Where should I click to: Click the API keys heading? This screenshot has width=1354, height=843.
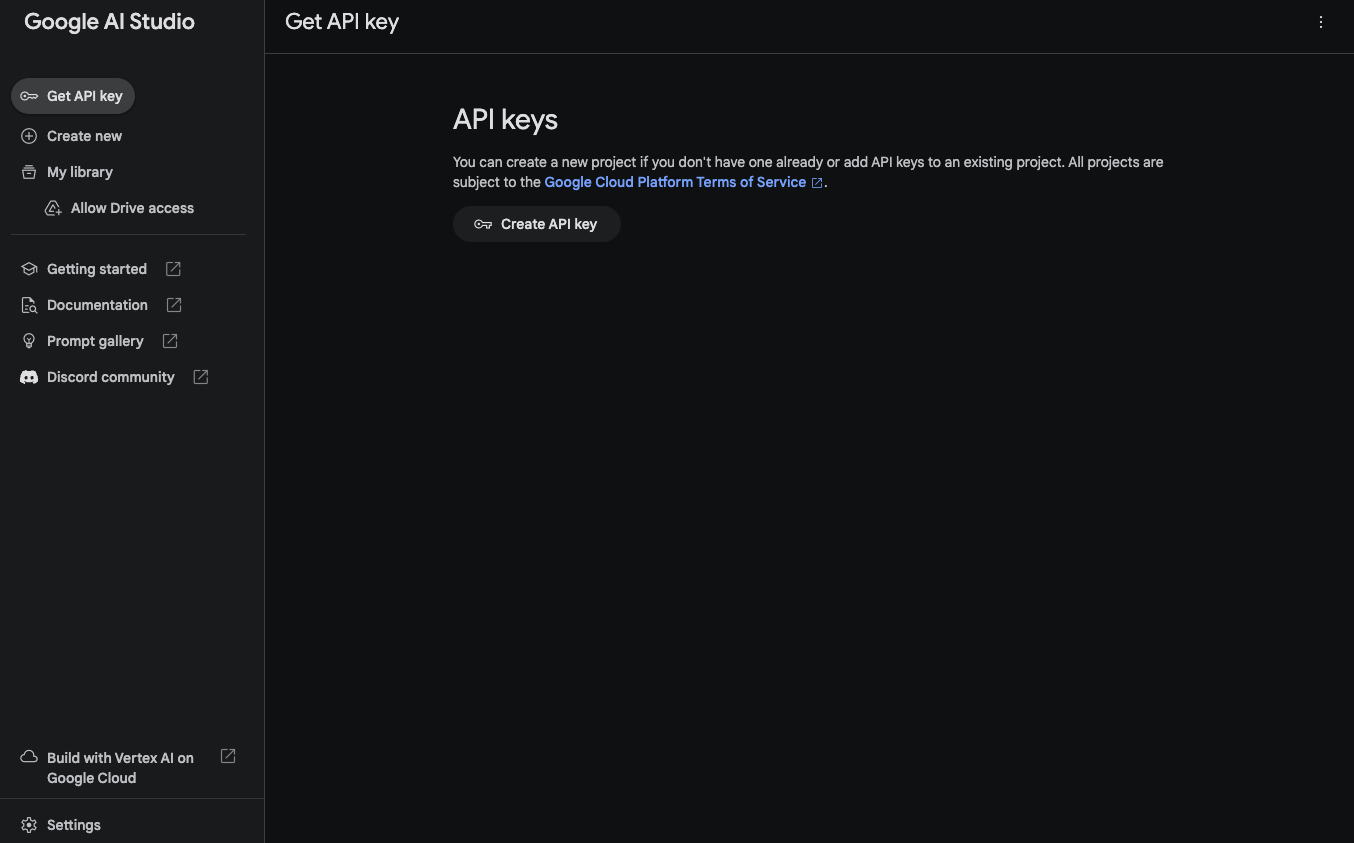[x=505, y=119]
